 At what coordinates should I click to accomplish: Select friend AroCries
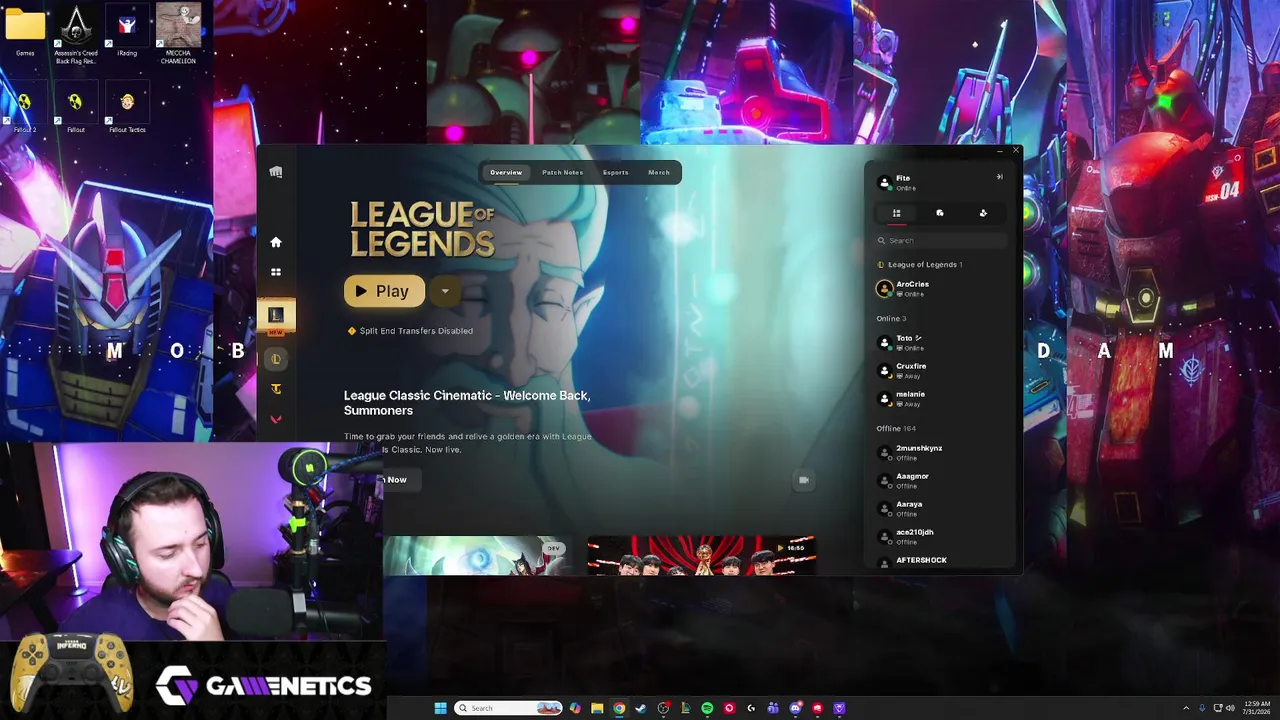click(940, 289)
